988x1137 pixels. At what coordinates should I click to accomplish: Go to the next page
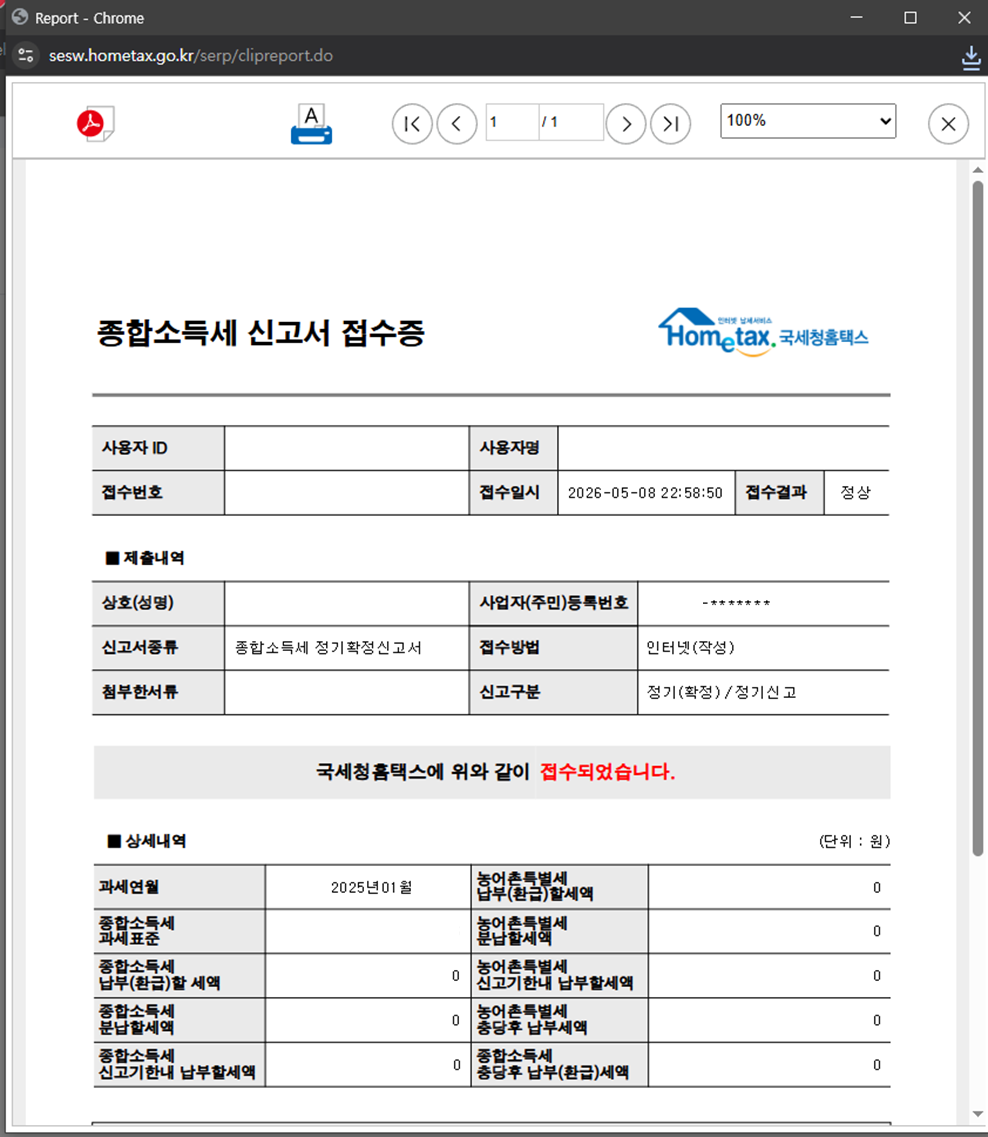(626, 124)
